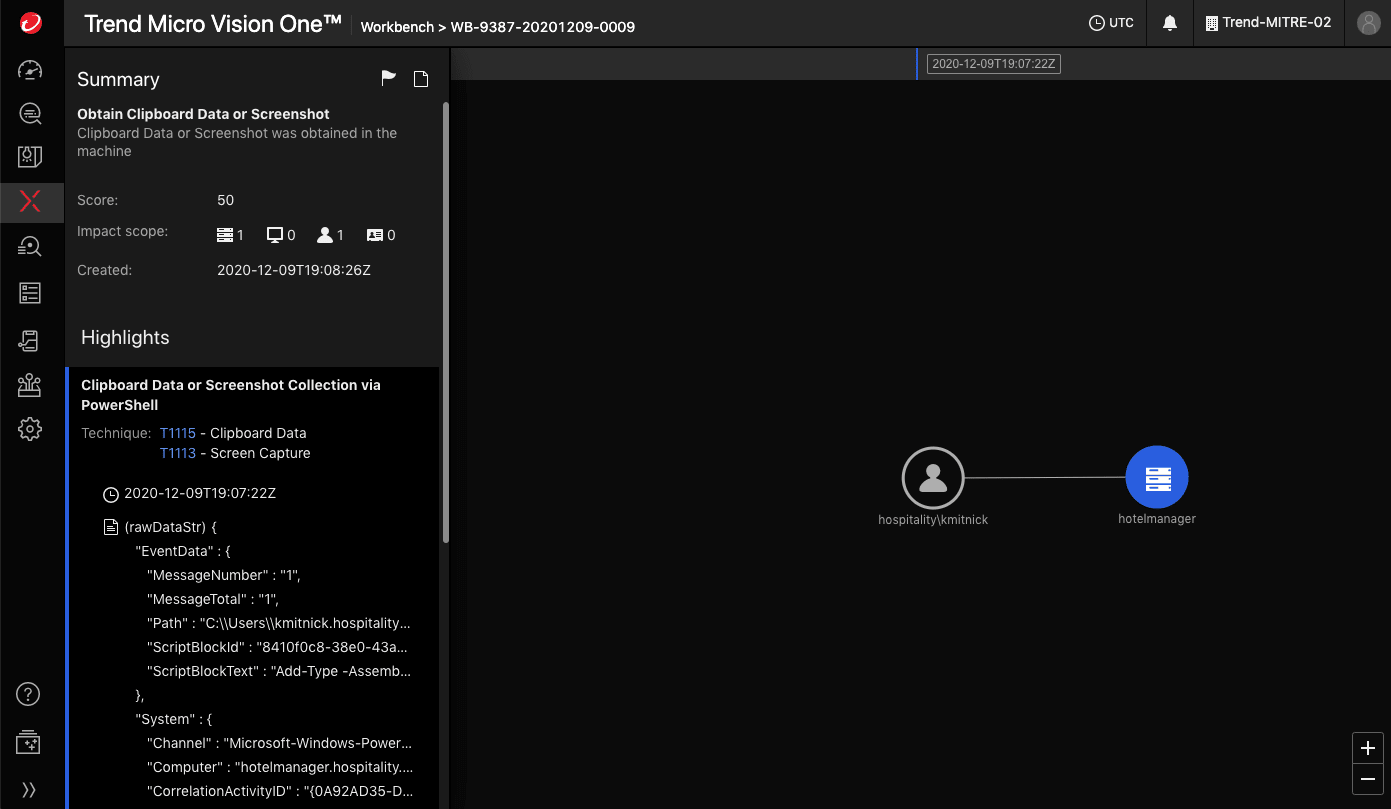Open the UTC timezone selector
Screen dimensions: 1391x809
point(1111,23)
